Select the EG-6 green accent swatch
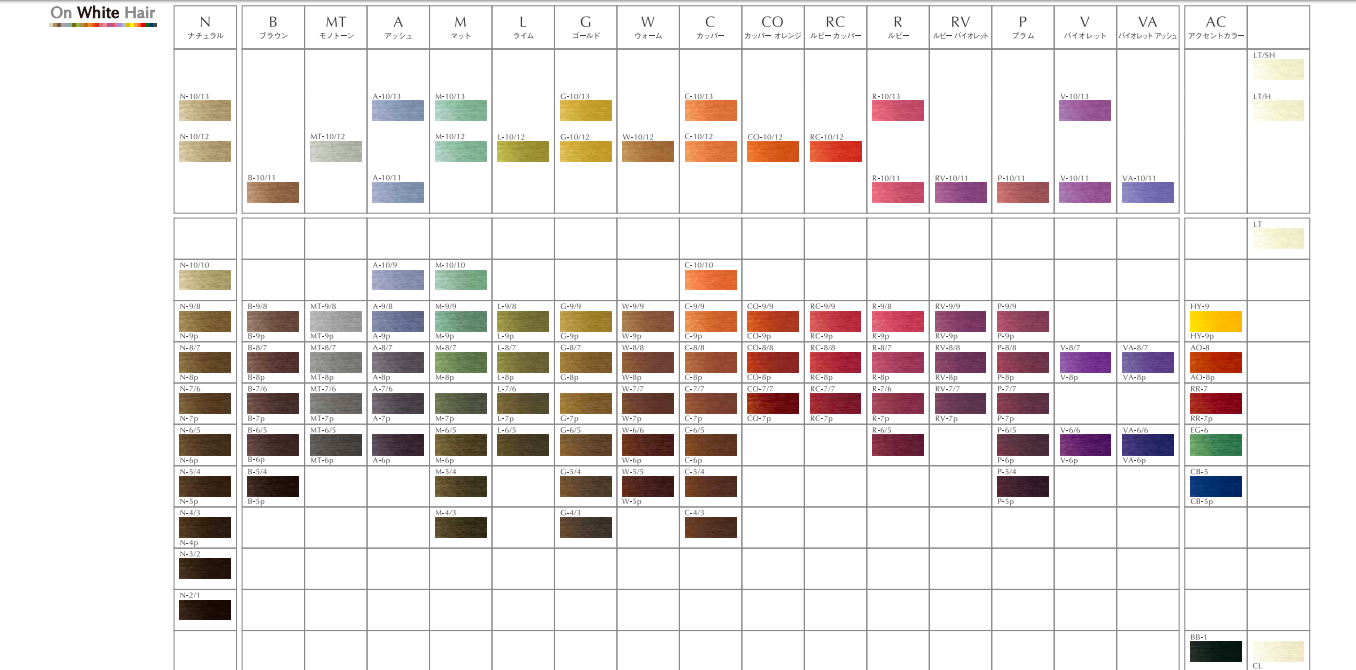Viewport: 1356px width, 670px height. [x=1215, y=444]
